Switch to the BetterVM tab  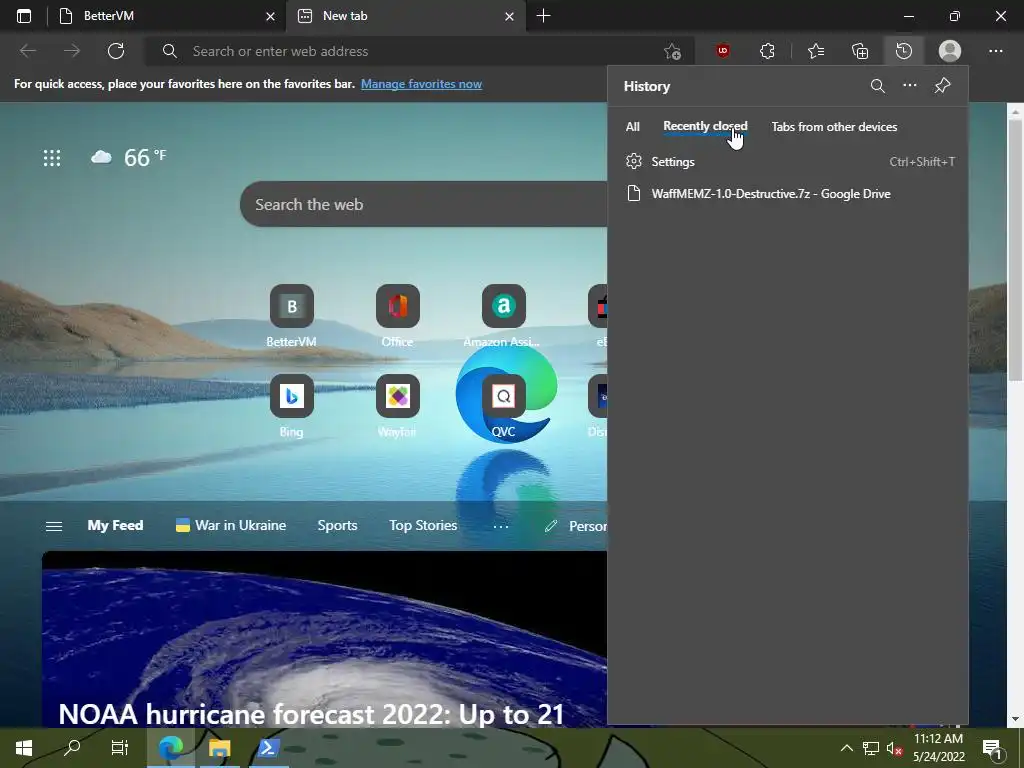click(167, 16)
